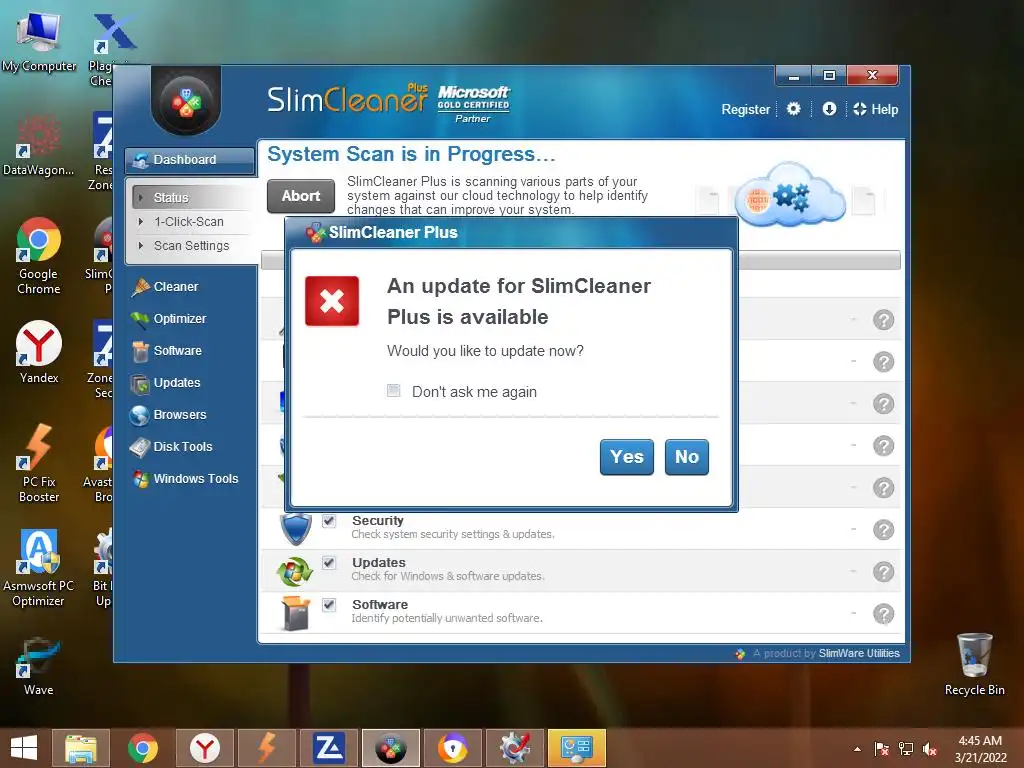The image size is (1024, 768).
Task: Open the Windows Start button
Action: [x=24, y=748]
